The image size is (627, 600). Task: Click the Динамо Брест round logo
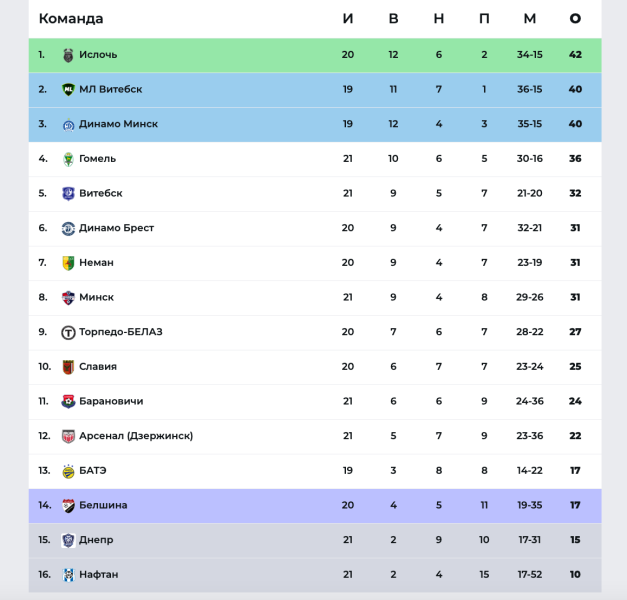coord(68,228)
